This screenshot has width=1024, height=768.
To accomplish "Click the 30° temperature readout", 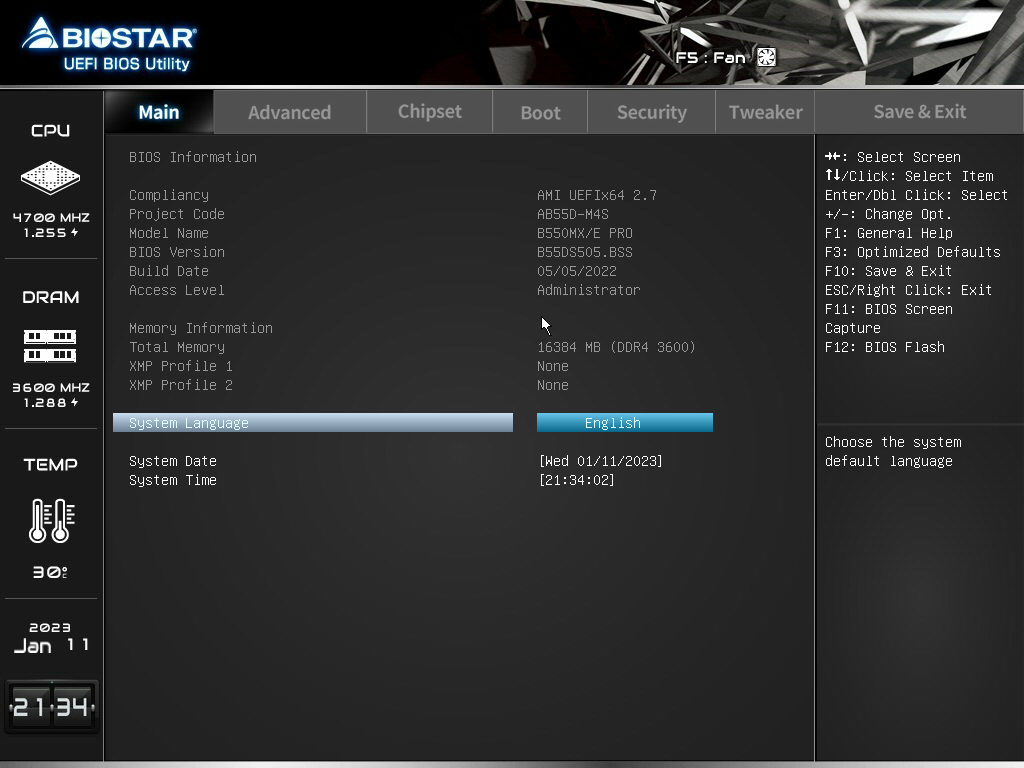I will click(50, 572).
